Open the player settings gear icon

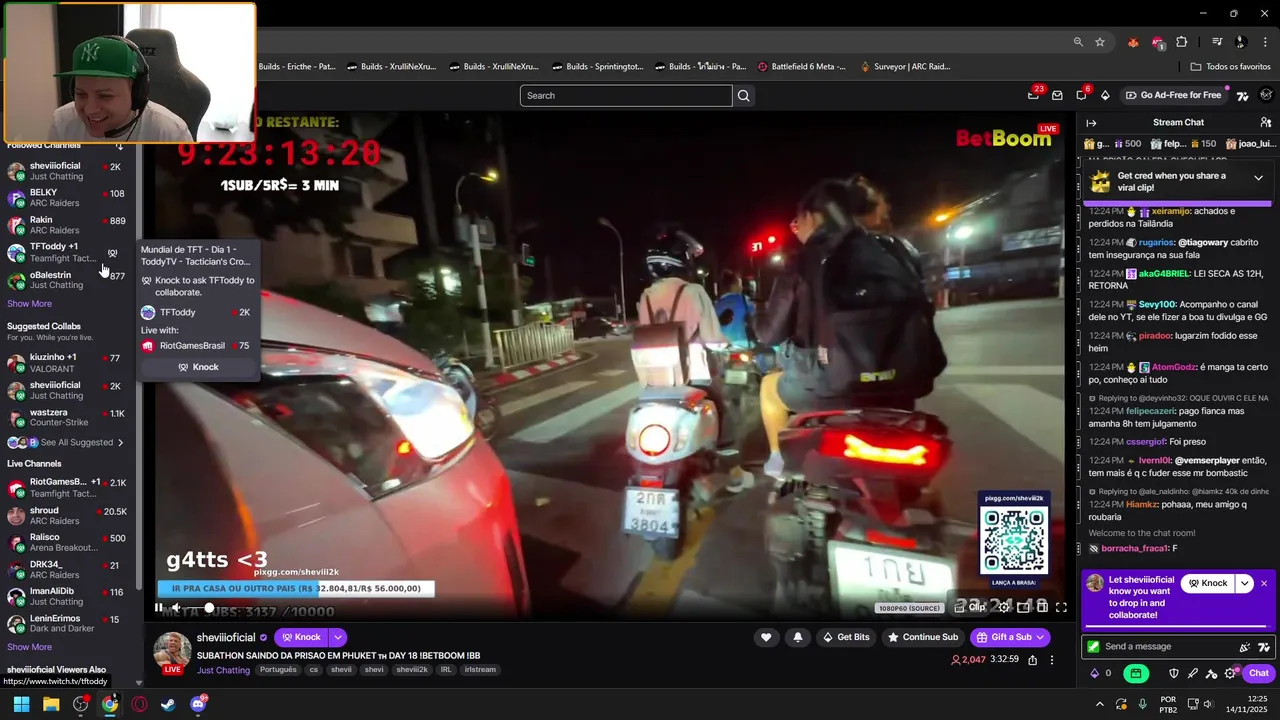point(1005,607)
